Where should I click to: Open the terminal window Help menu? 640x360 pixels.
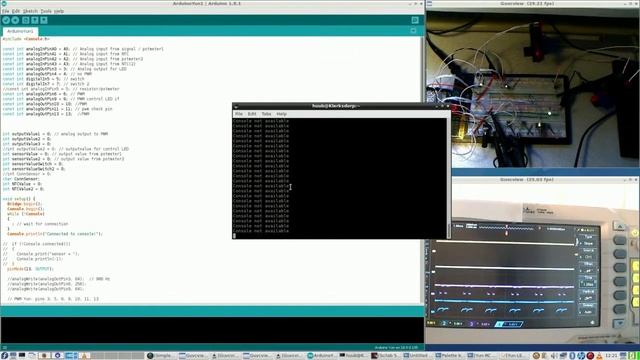tap(281, 114)
